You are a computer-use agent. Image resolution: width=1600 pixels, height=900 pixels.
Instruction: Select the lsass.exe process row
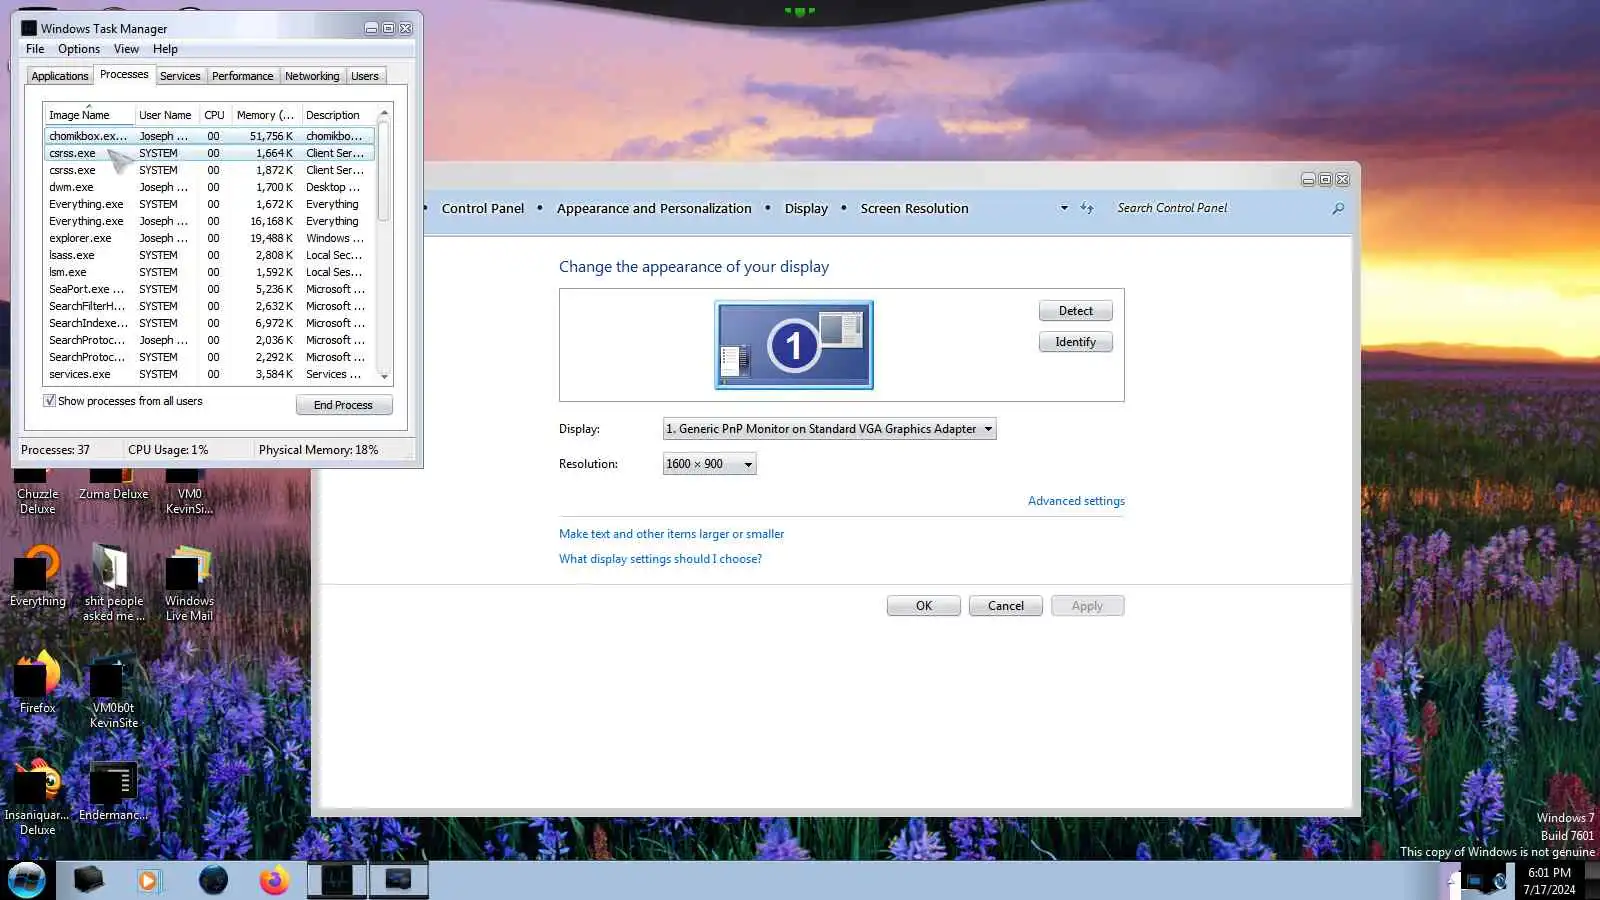click(x=209, y=255)
